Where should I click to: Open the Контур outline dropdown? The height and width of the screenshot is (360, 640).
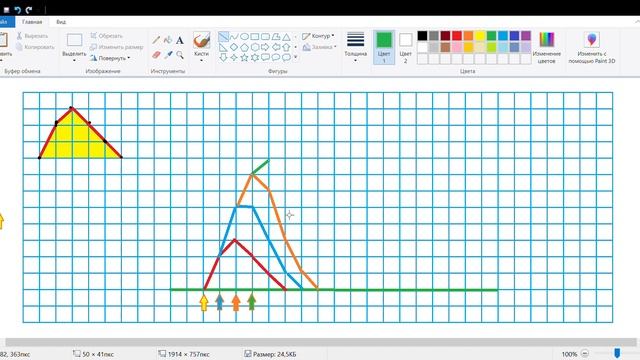pos(318,36)
